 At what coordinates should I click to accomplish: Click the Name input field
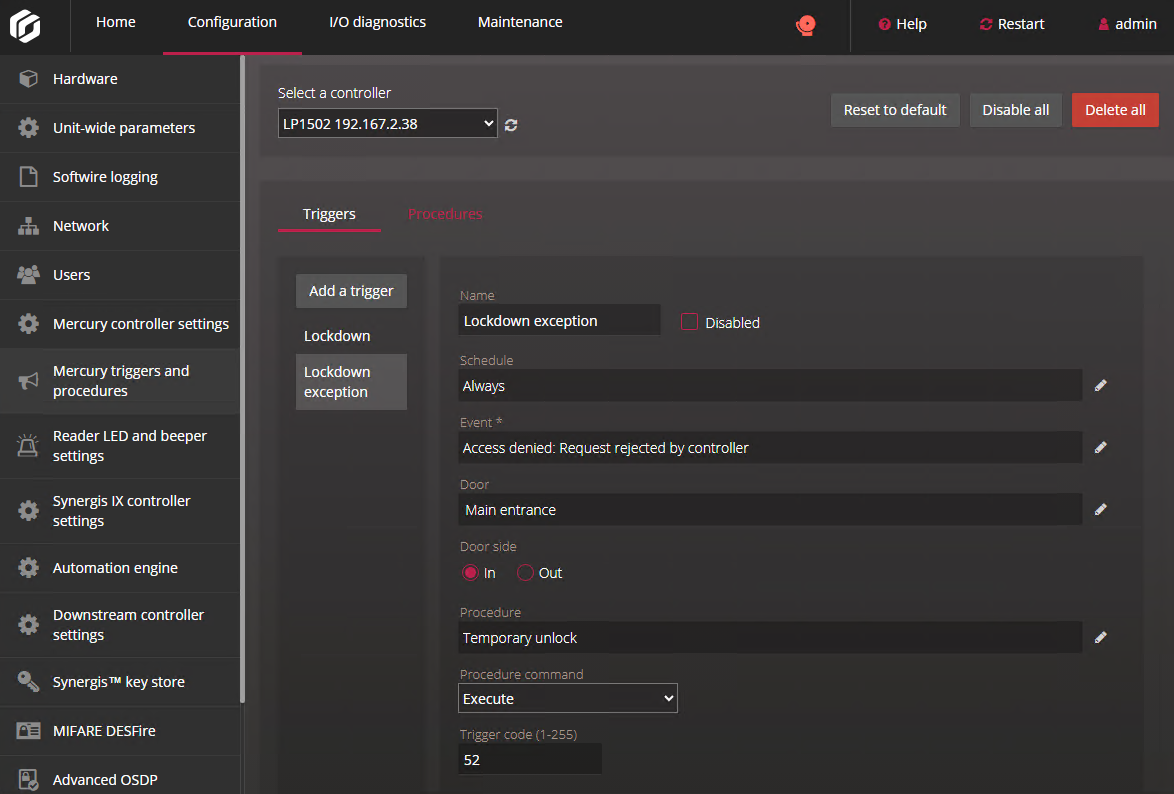coord(559,321)
